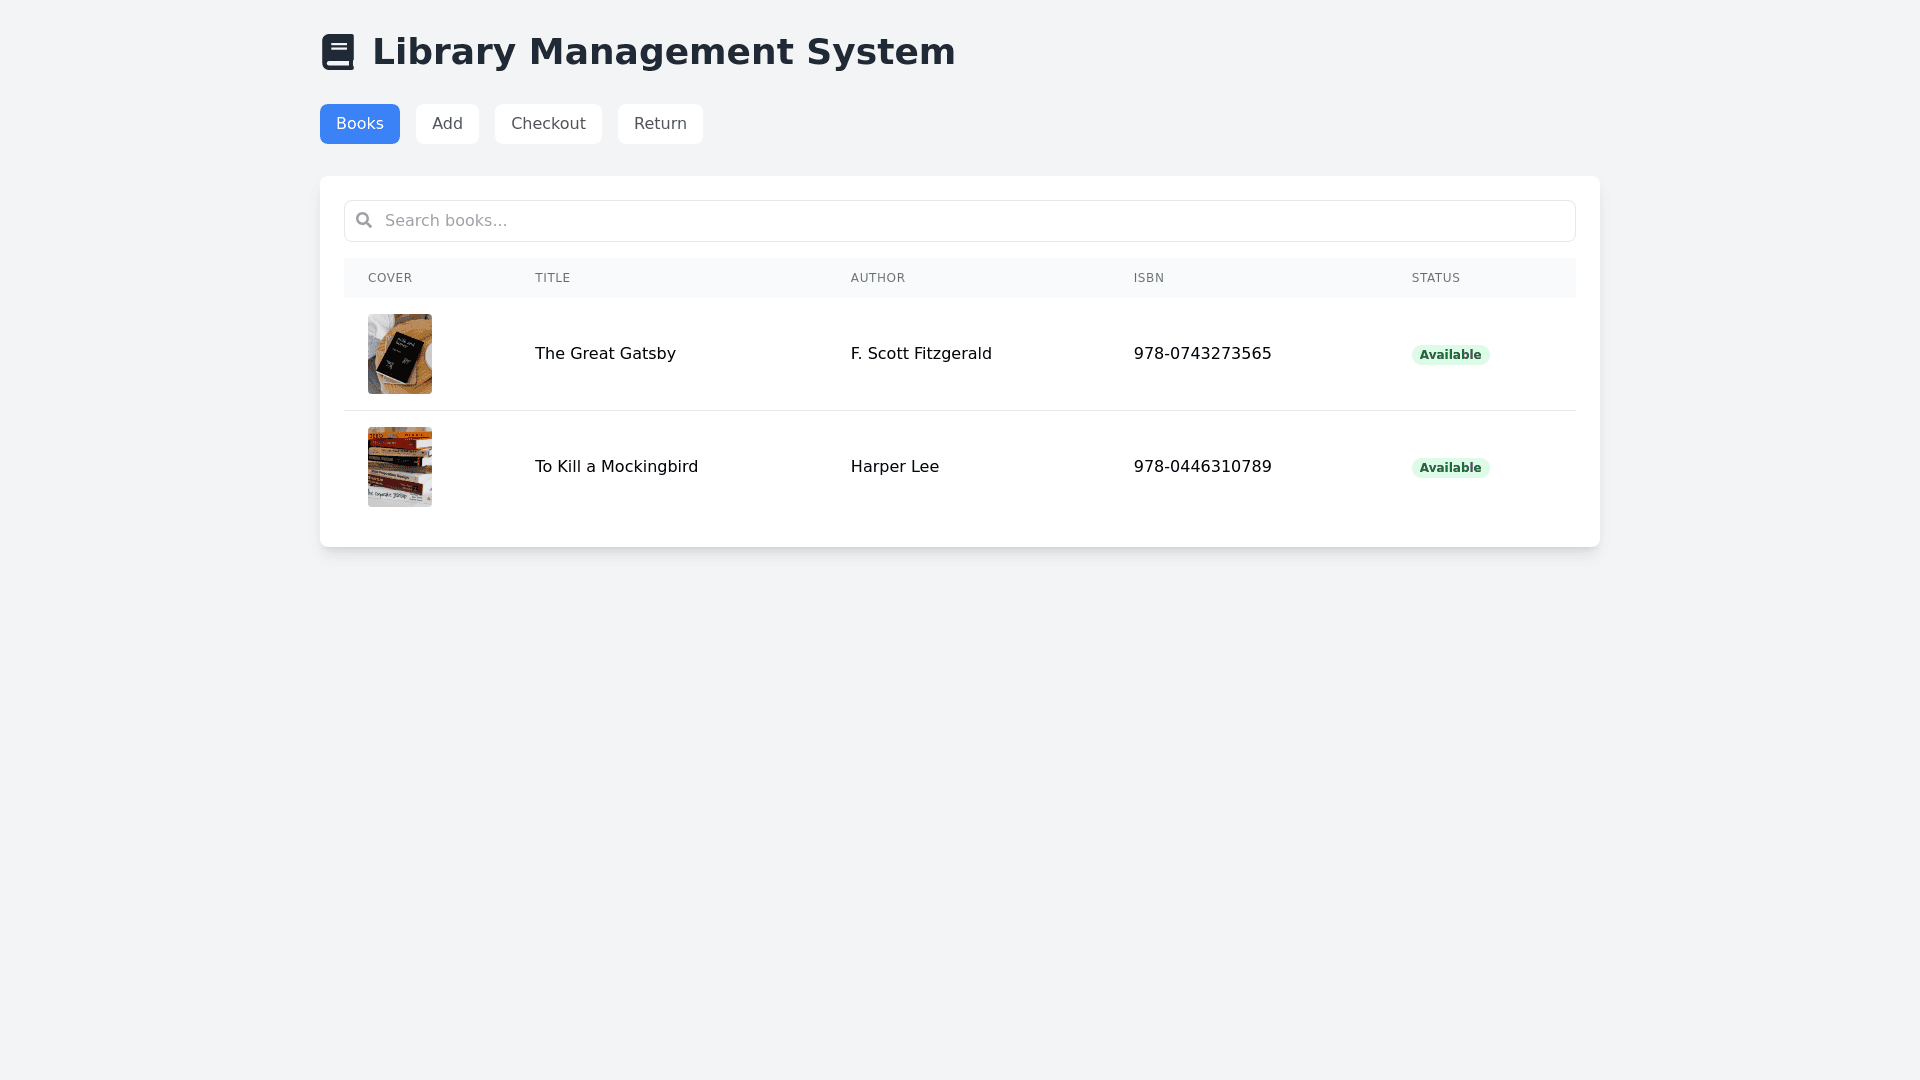Click author Harper Lee

894,467
